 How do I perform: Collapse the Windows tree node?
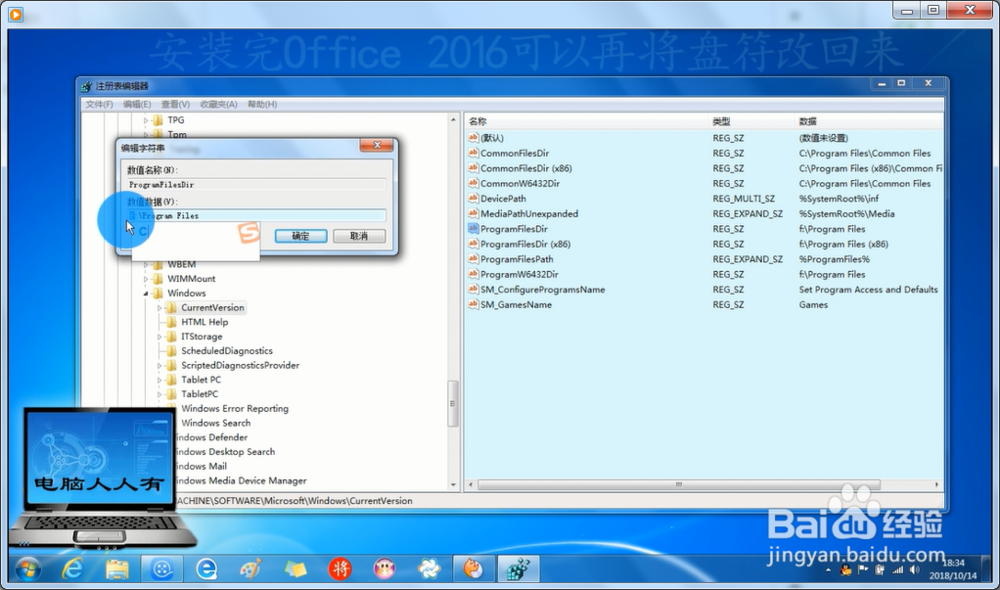coord(145,293)
